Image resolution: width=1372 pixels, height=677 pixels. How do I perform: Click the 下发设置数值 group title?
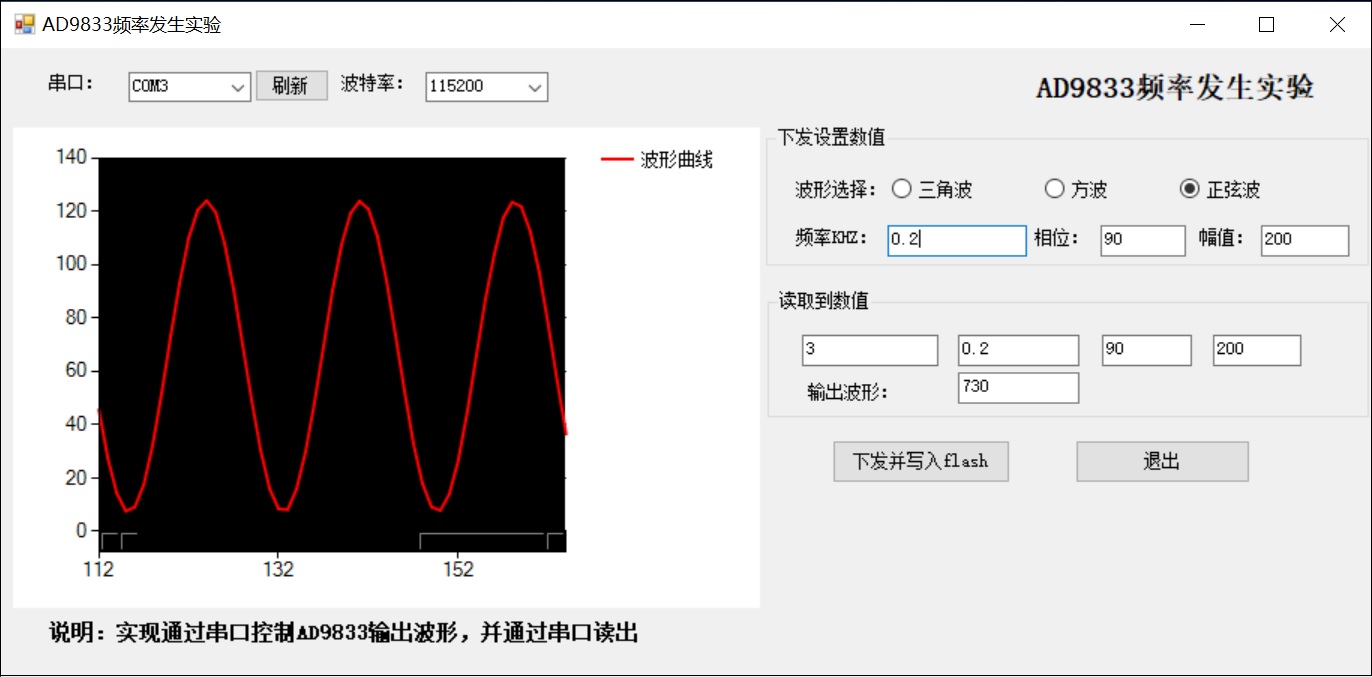pos(831,138)
